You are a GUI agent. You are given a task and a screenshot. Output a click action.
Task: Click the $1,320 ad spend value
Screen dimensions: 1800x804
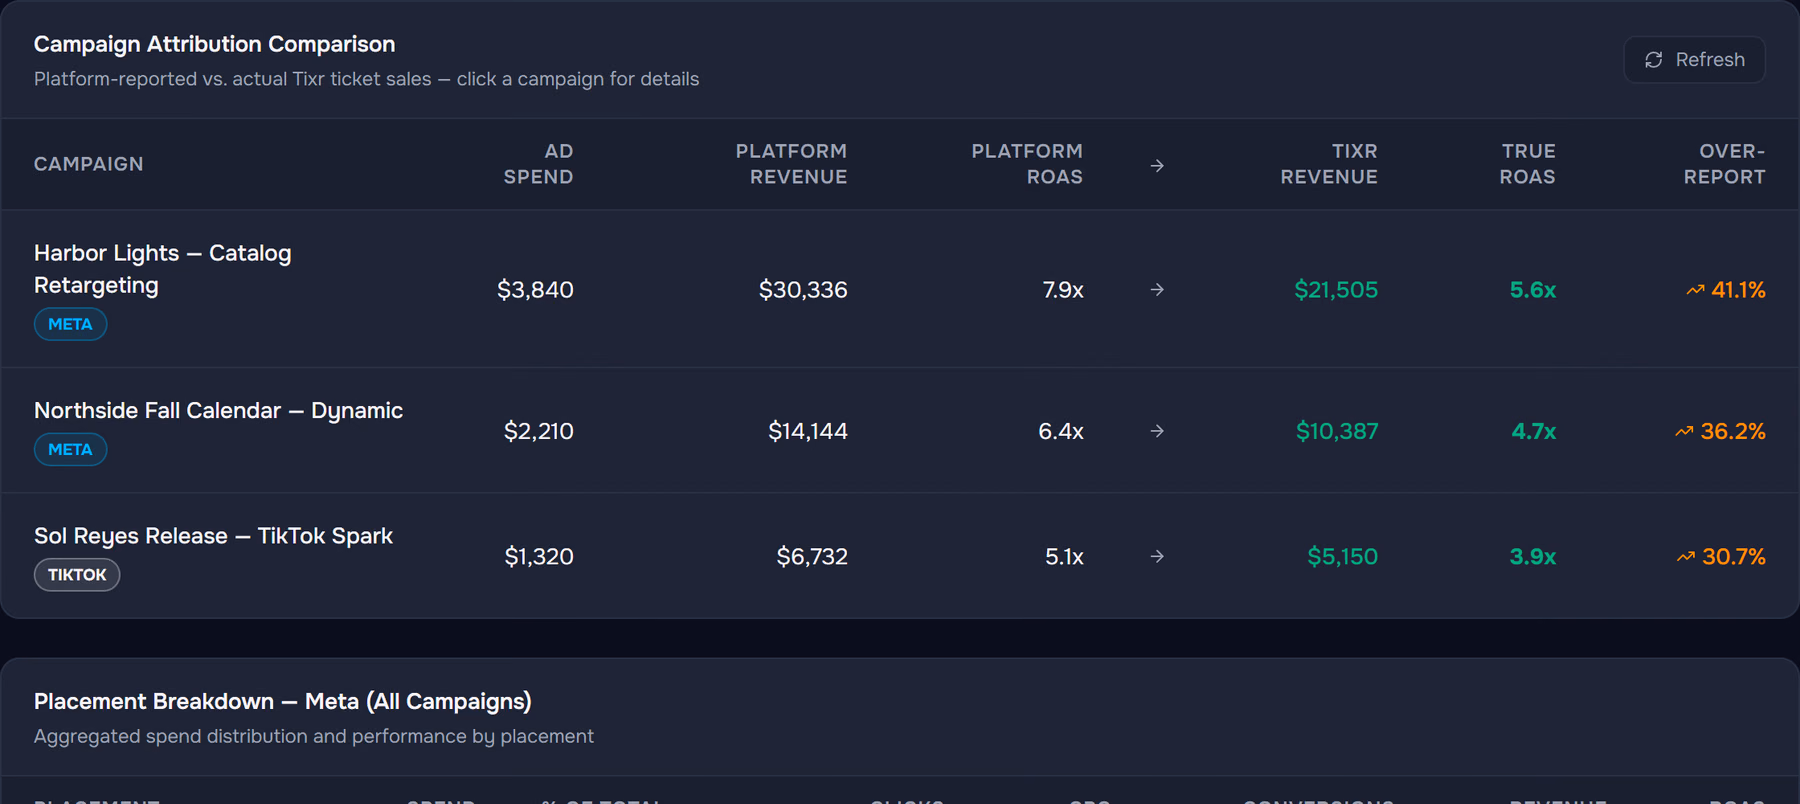(x=539, y=556)
